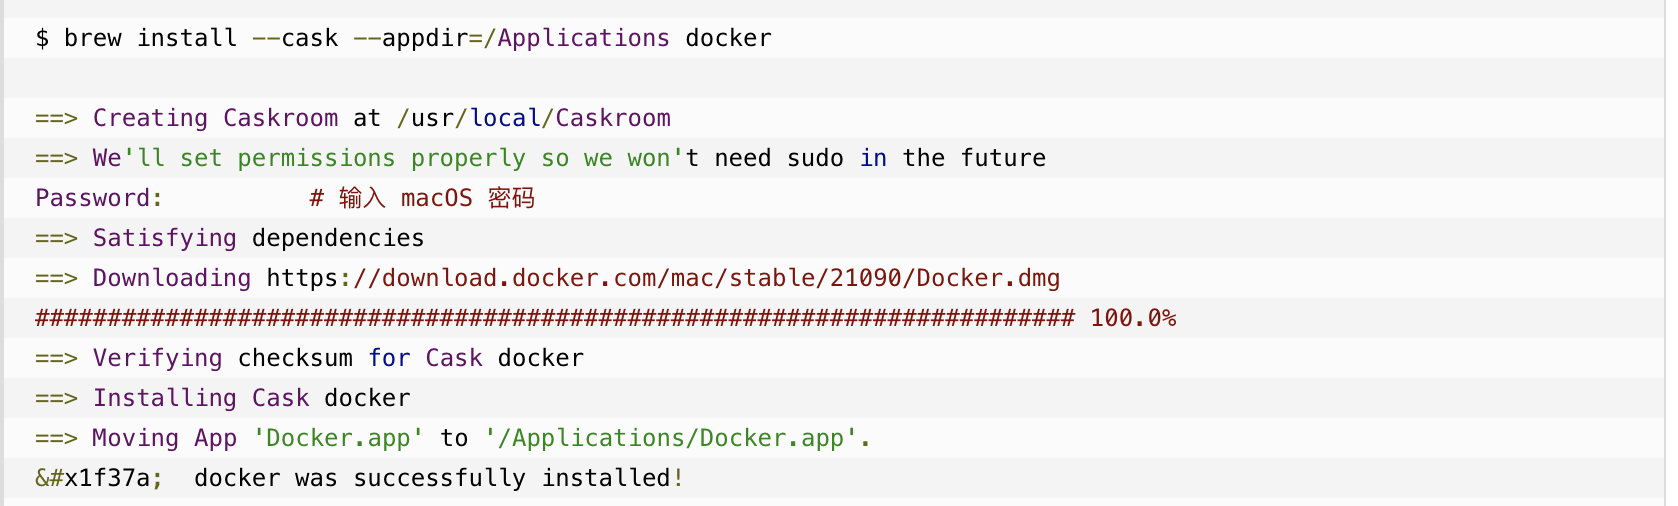
Task: Click the "Satisfying dependencies" line
Action: (x=258, y=238)
